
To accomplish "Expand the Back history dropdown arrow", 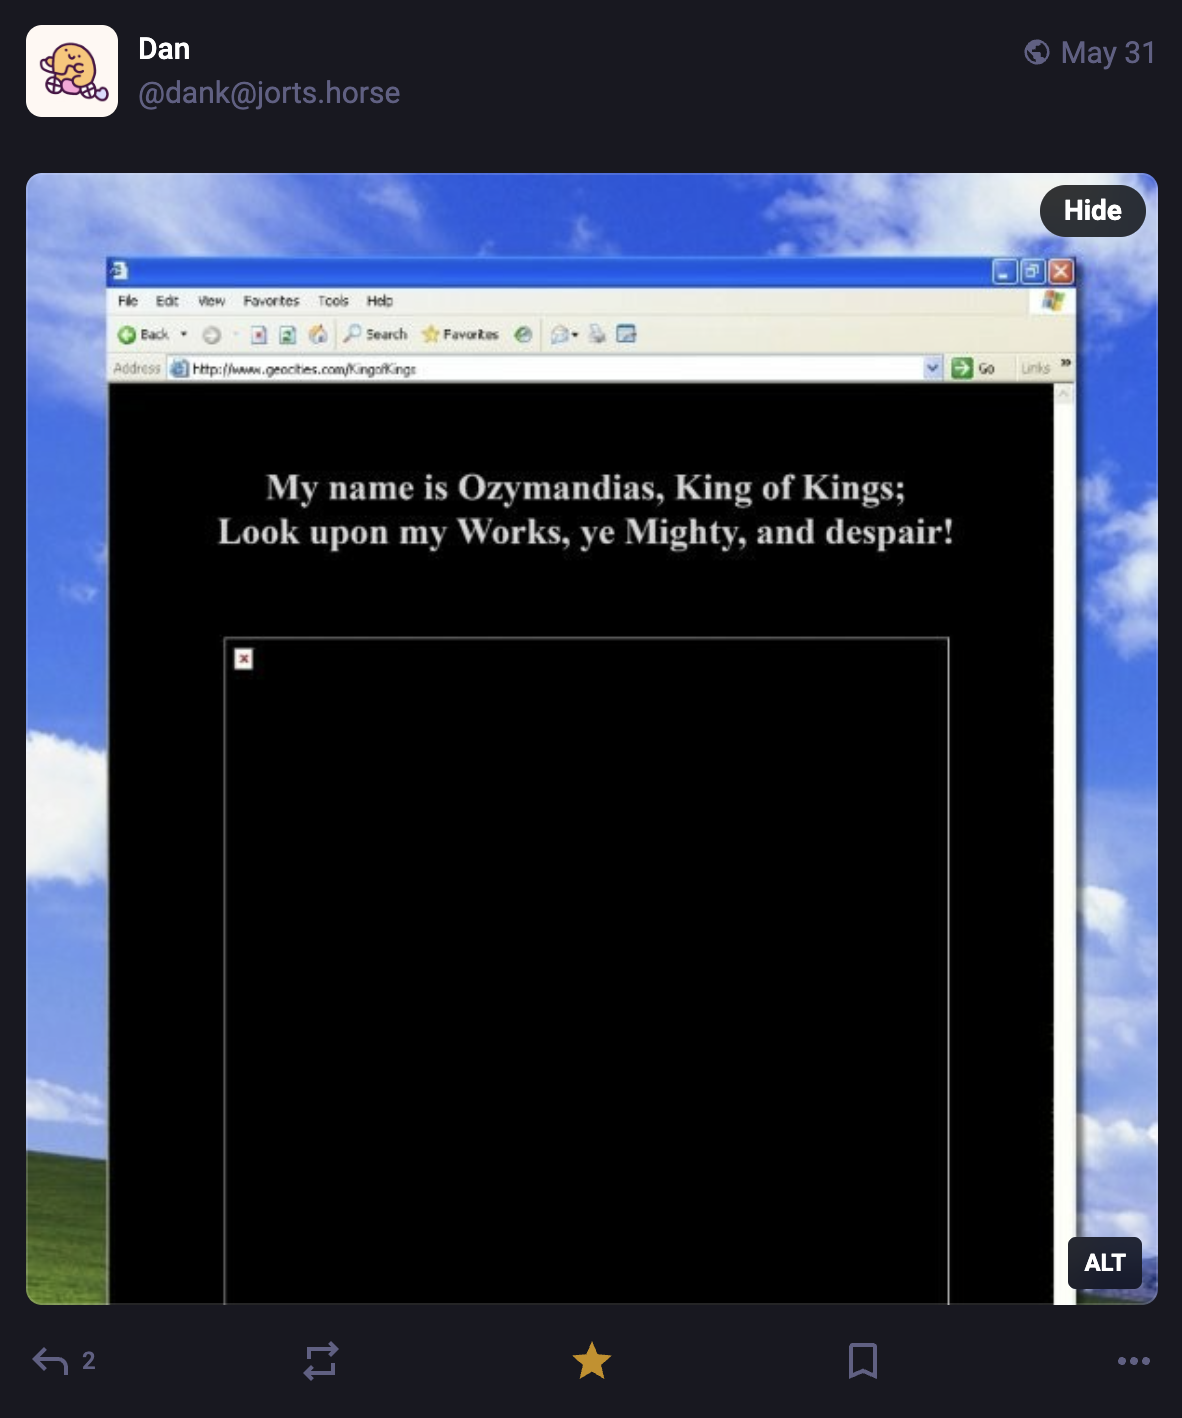I will tap(184, 335).
